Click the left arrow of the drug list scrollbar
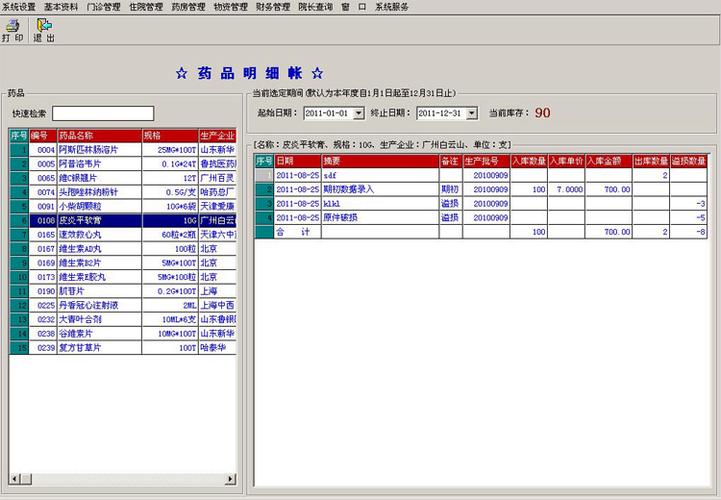This screenshot has height=500, width=721. 15,479
